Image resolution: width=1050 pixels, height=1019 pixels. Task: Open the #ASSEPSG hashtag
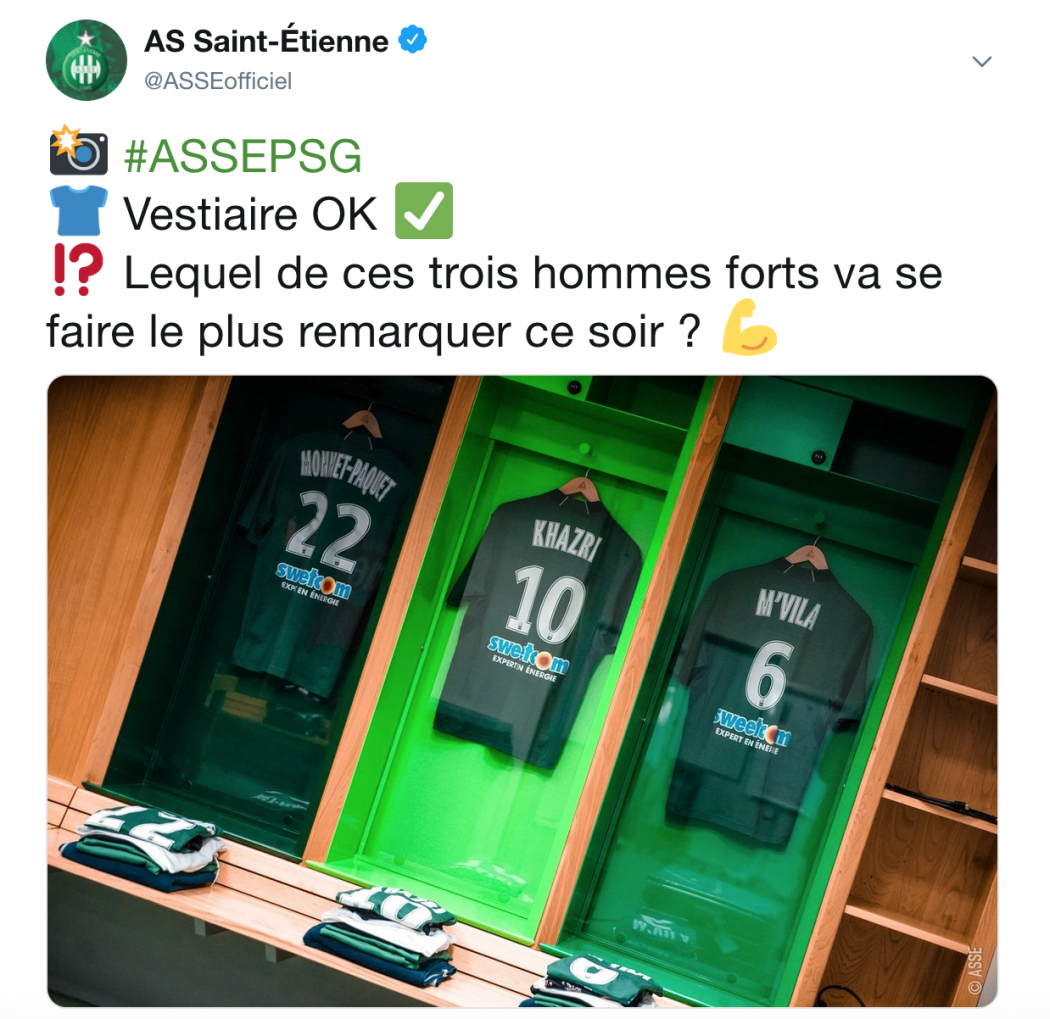tap(243, 156)
